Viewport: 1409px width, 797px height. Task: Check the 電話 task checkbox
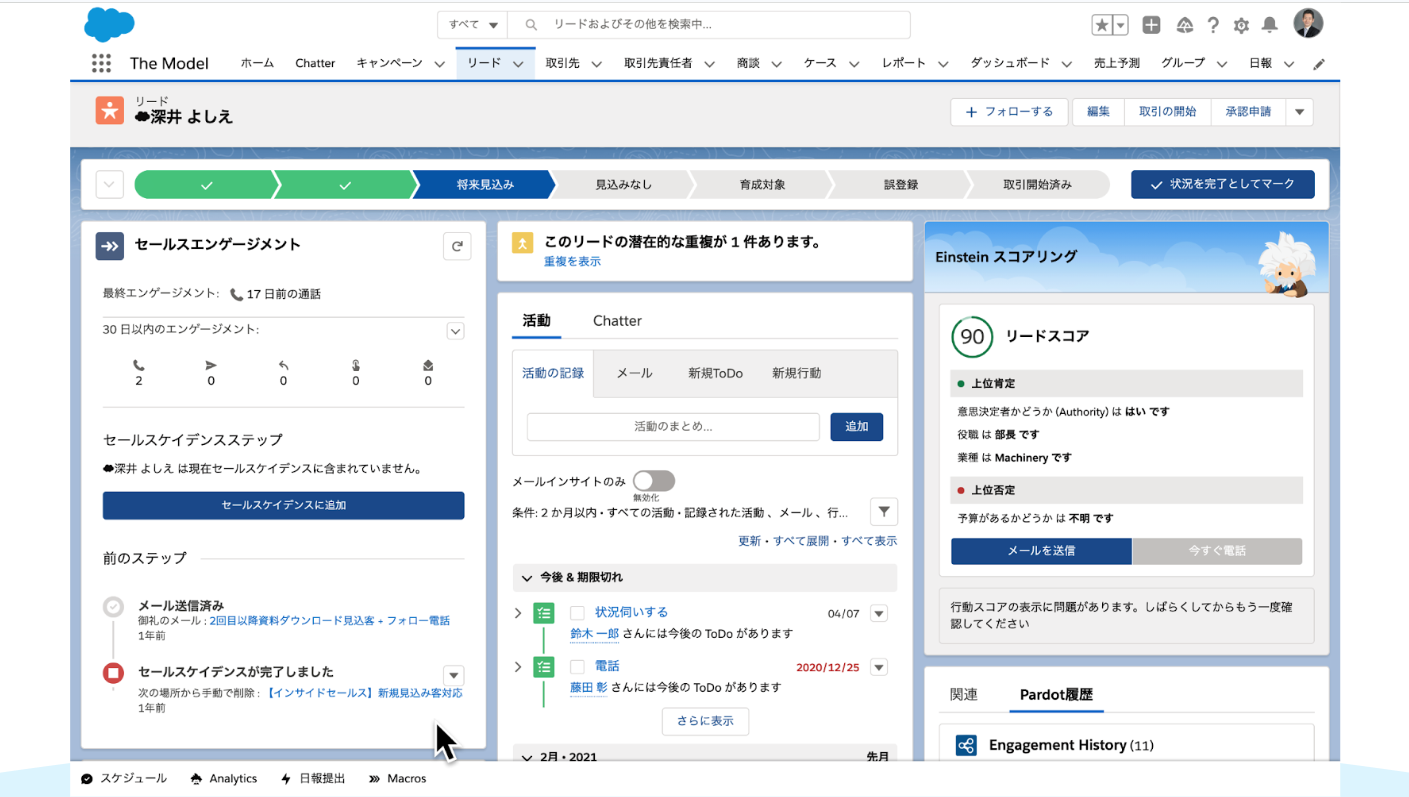tap(576, 665)
